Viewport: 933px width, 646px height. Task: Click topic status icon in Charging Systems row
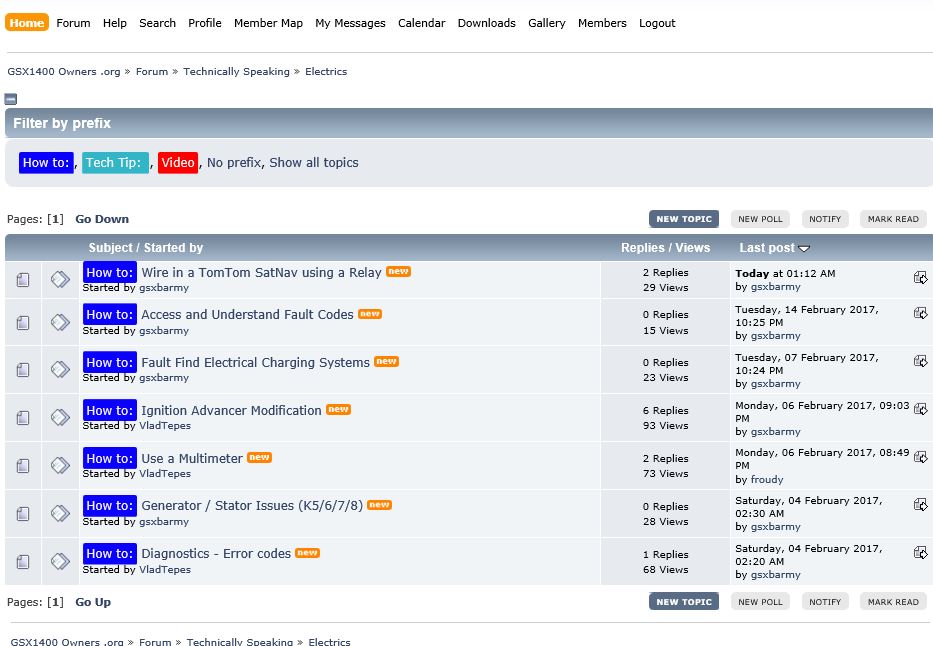point(23,369)
